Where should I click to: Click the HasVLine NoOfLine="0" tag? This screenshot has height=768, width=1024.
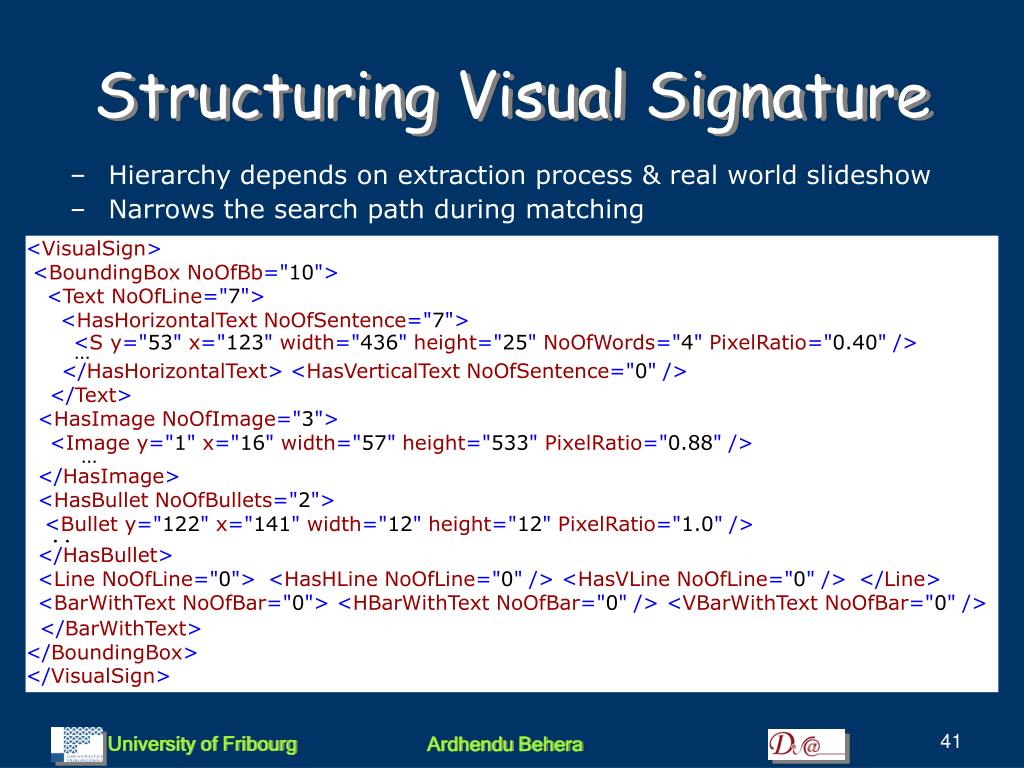click(704, 579)
